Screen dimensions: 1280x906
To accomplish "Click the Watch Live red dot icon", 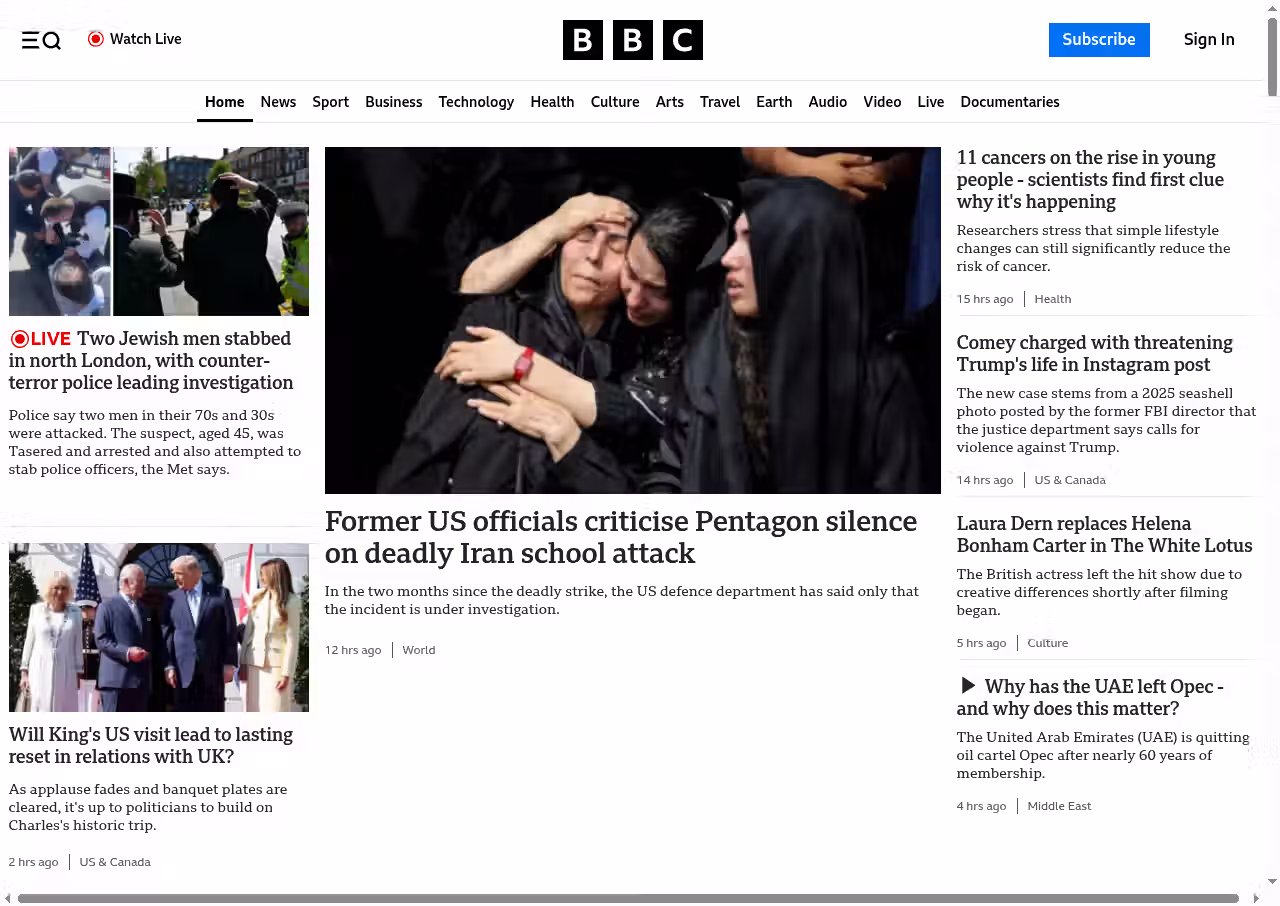I will click(96, 39).
